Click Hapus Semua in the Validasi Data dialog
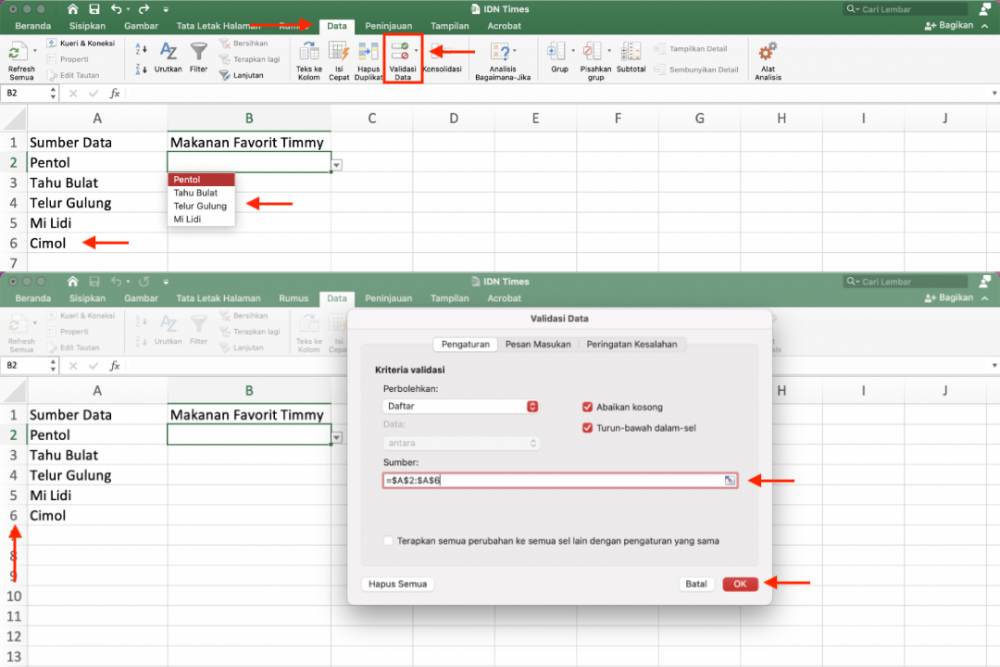Viewport: 1000px width, 667px height. [x=397, y=584]
